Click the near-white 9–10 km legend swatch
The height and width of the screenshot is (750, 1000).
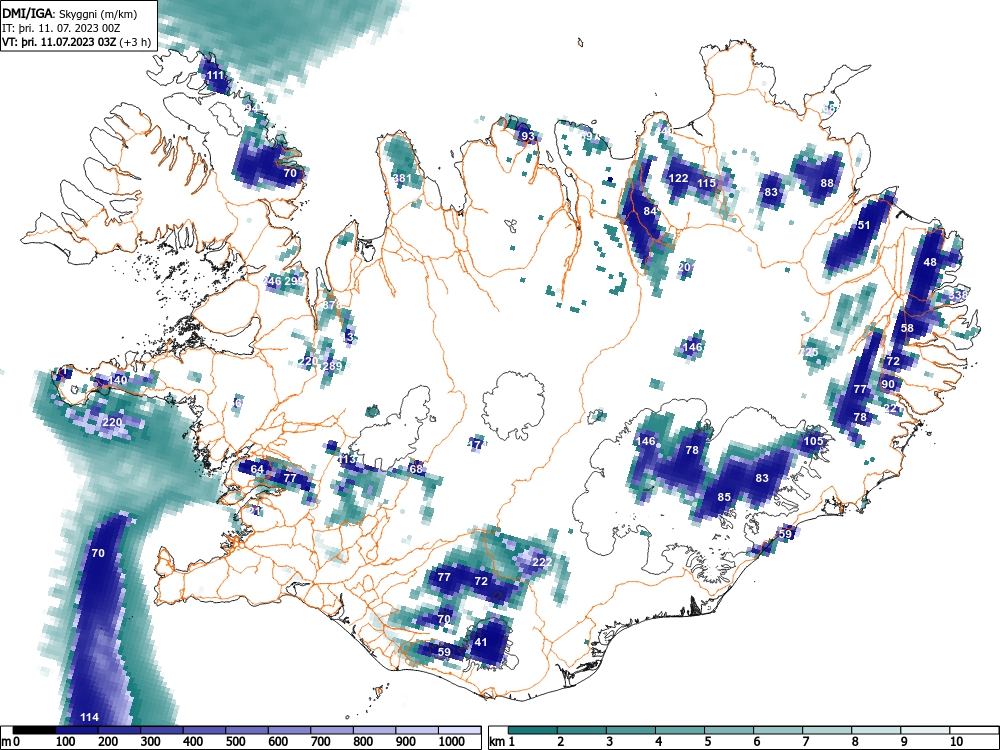coord(925,730)
